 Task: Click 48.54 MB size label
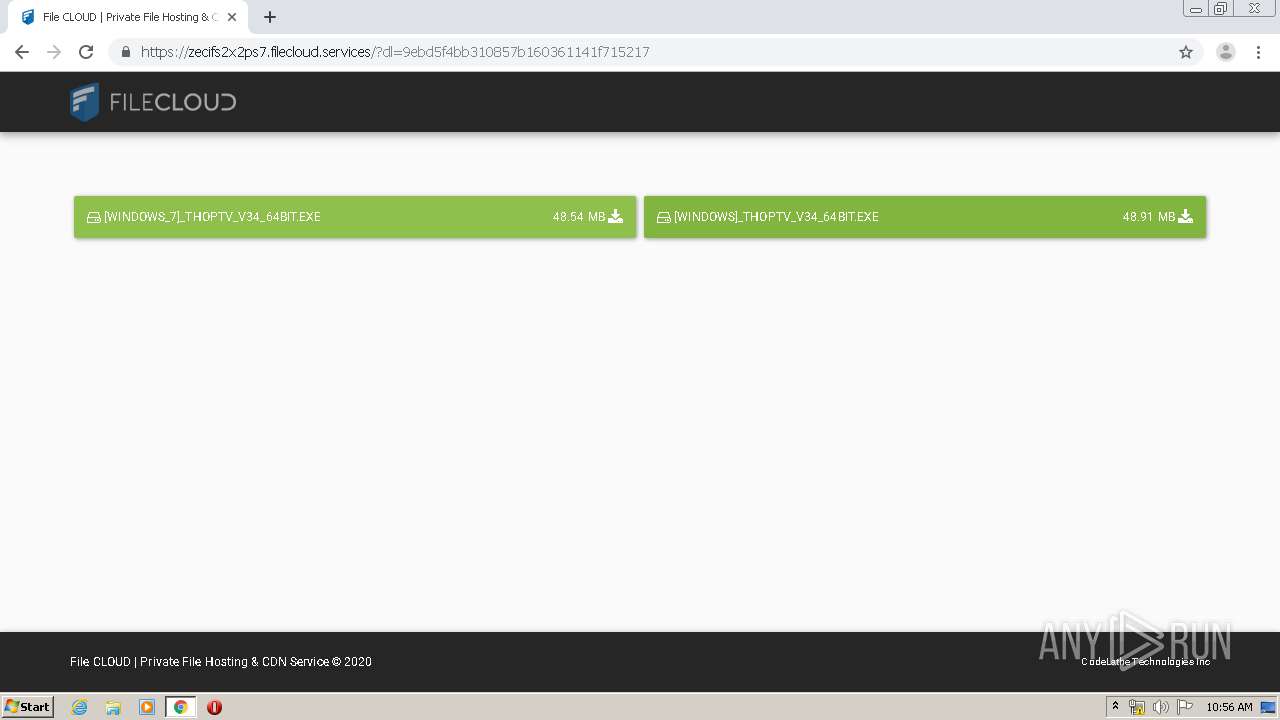point(579,217)
